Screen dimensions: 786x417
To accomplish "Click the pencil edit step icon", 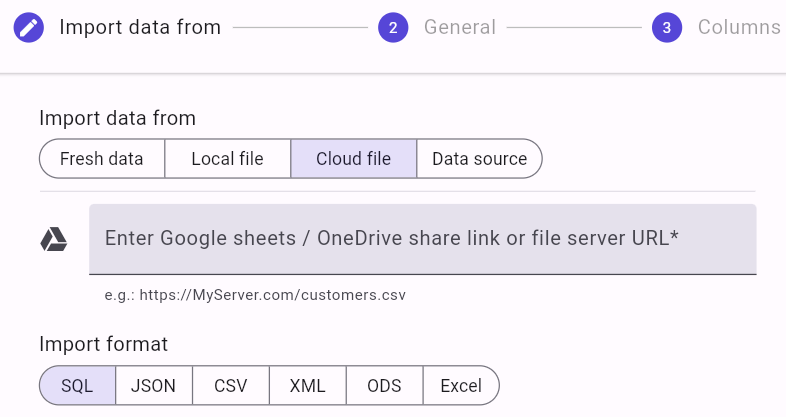I will pos(30,28).
